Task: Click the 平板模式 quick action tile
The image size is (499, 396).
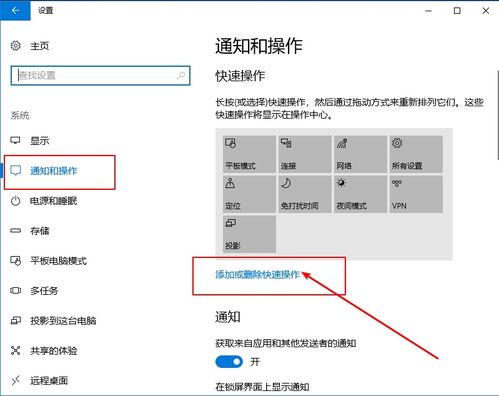Action: [x=249, y=154]
